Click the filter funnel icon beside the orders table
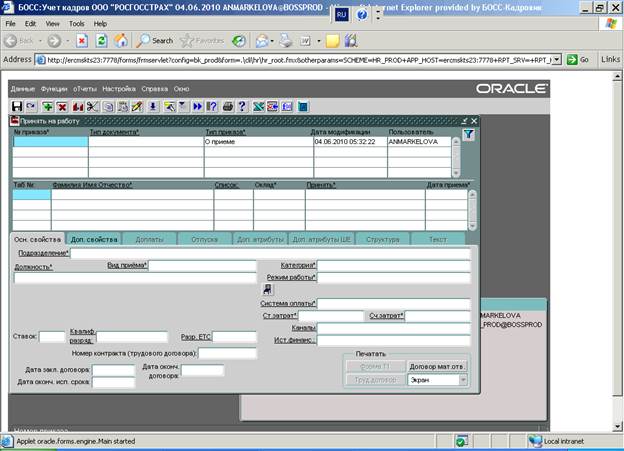Viewport: 624px width, 451px height. (x=469, y=133)
